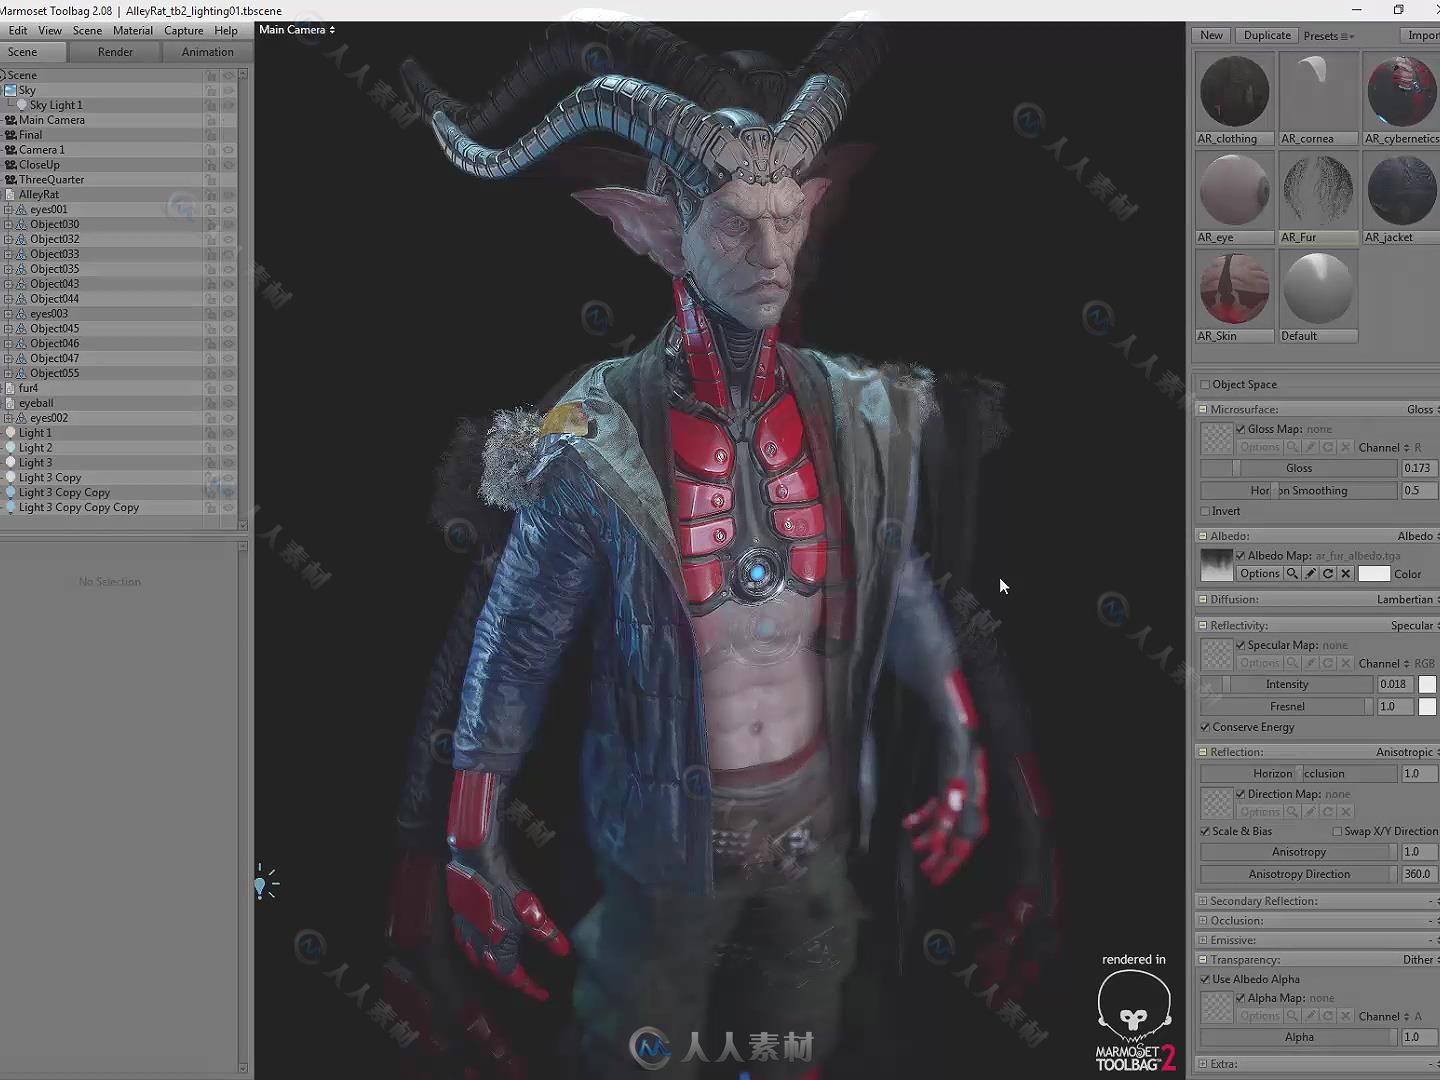
Task: Enable the Object Space checkbox
Action: (1205, 385)
